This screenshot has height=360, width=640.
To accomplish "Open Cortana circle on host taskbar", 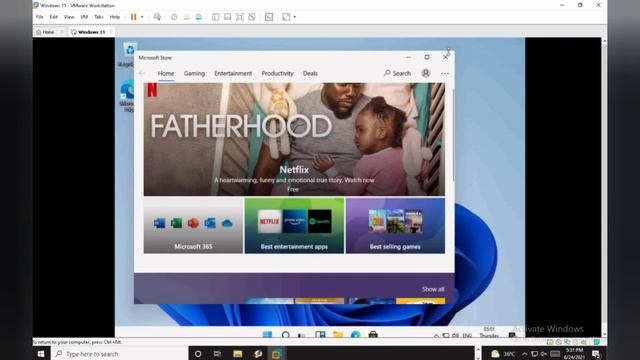I will [x=198, y=354].
